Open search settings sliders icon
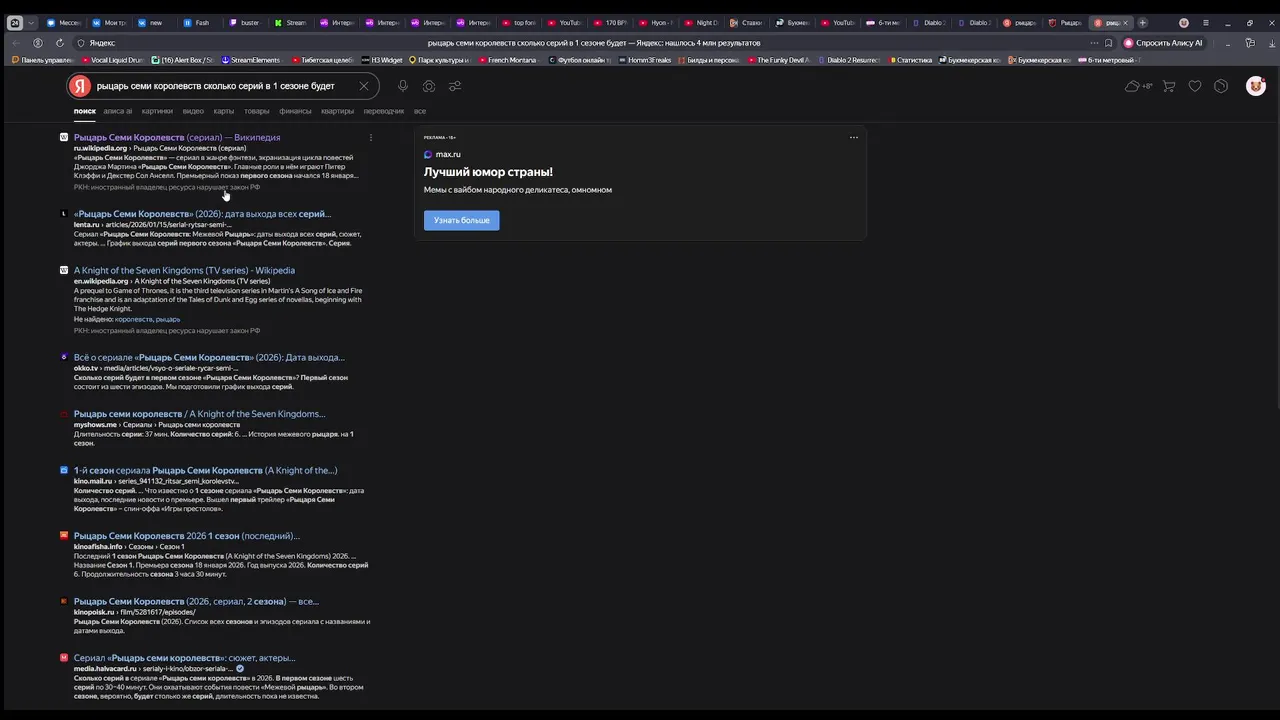Viewport: 1280px width, 720px height. coord(455,86)
